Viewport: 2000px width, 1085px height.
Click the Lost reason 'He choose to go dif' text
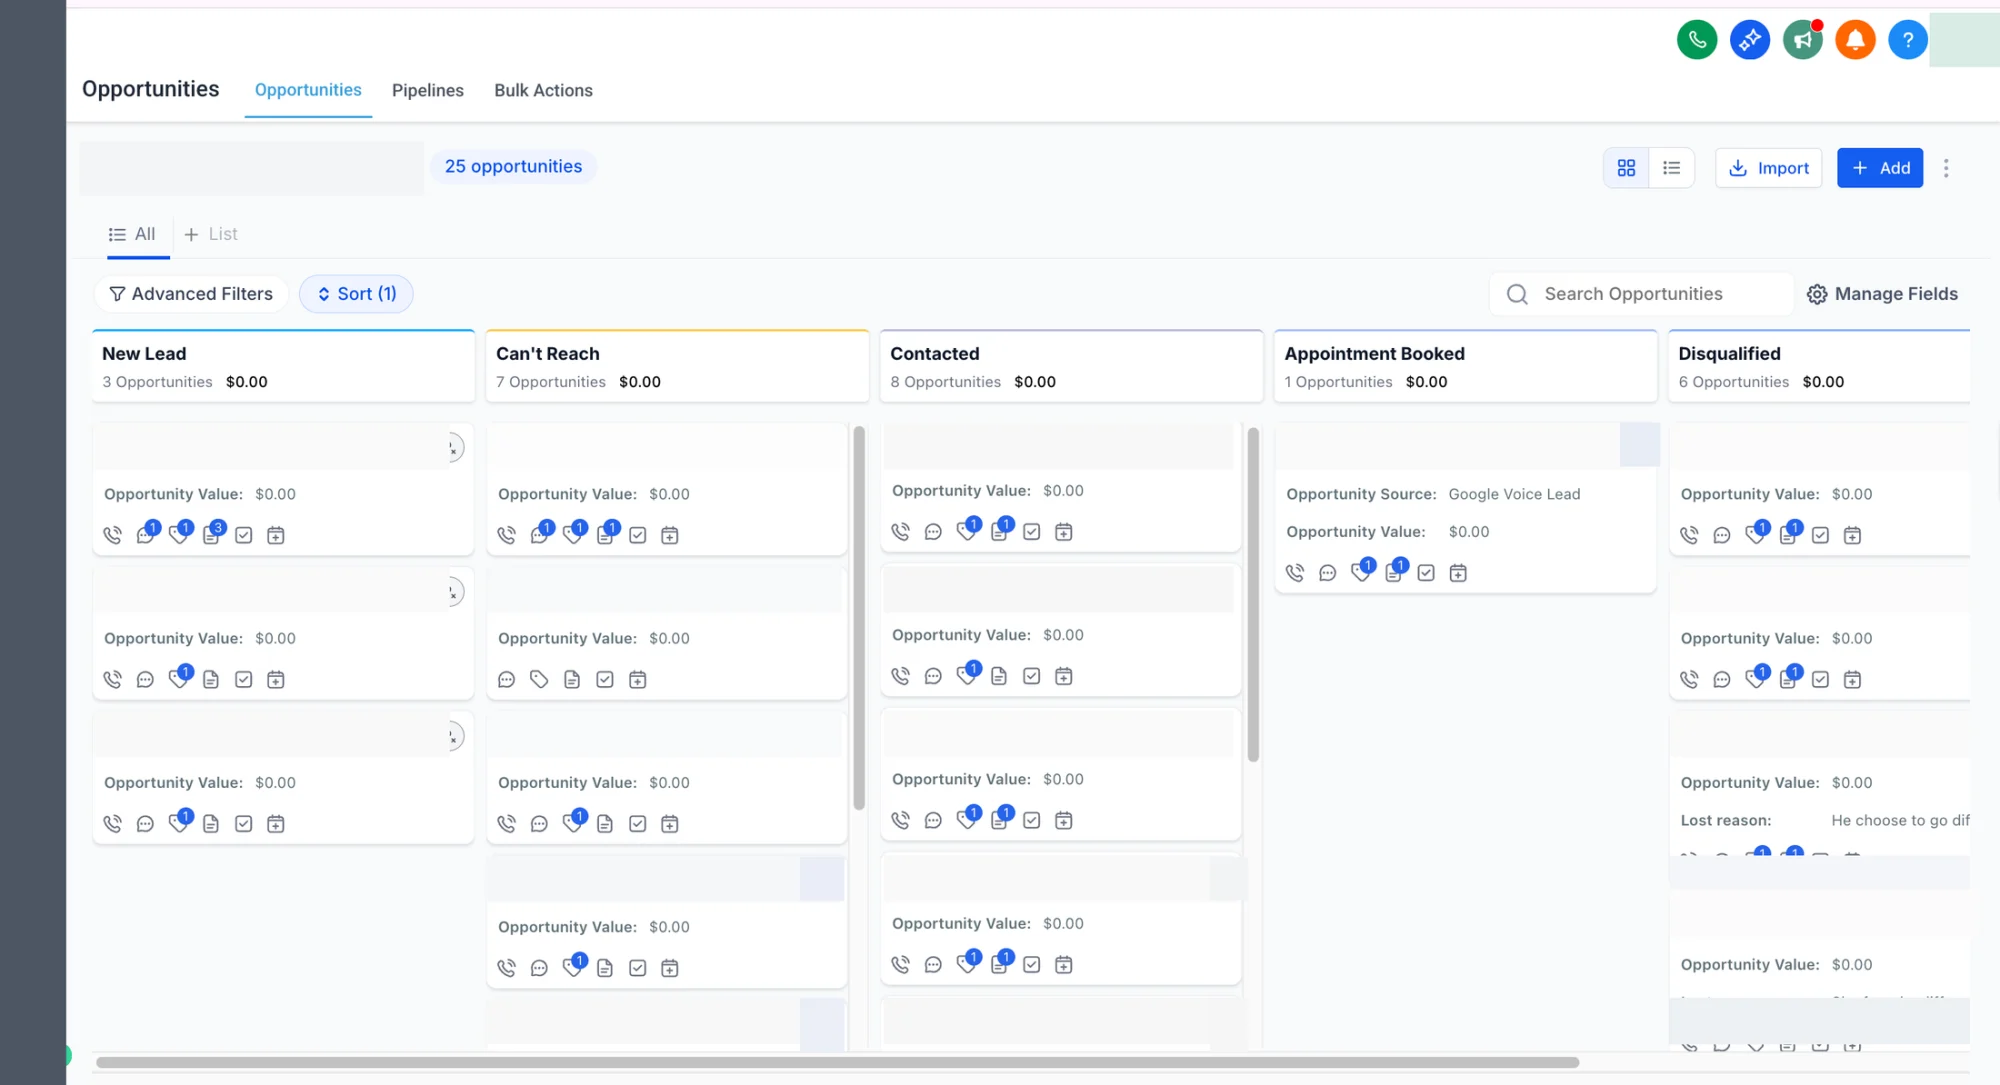pos(1900,820)
